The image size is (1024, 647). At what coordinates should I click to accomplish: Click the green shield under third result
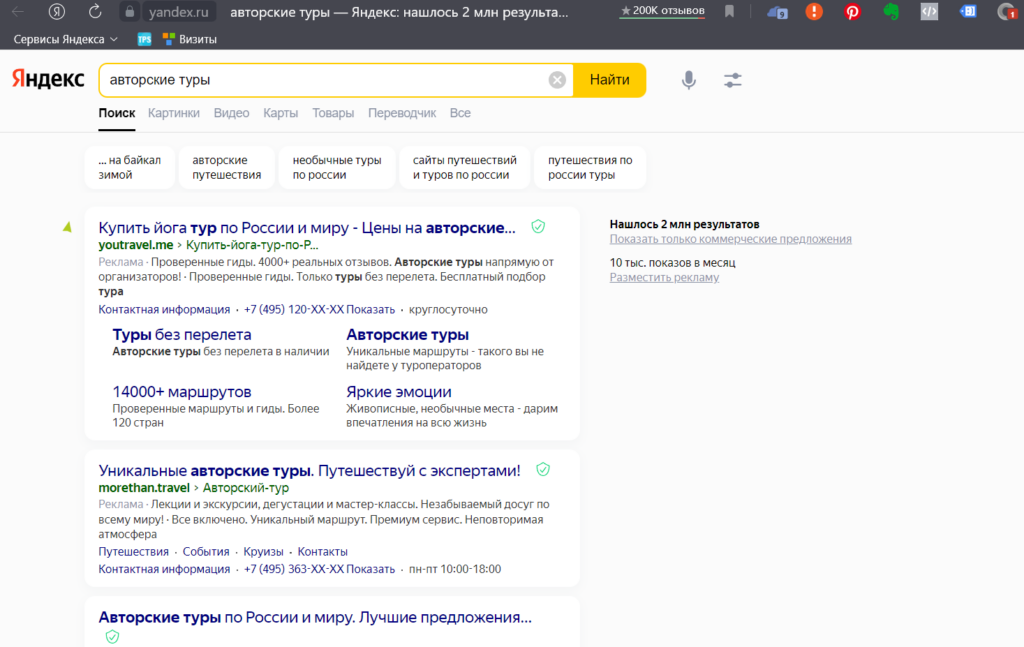pos(112,636)
